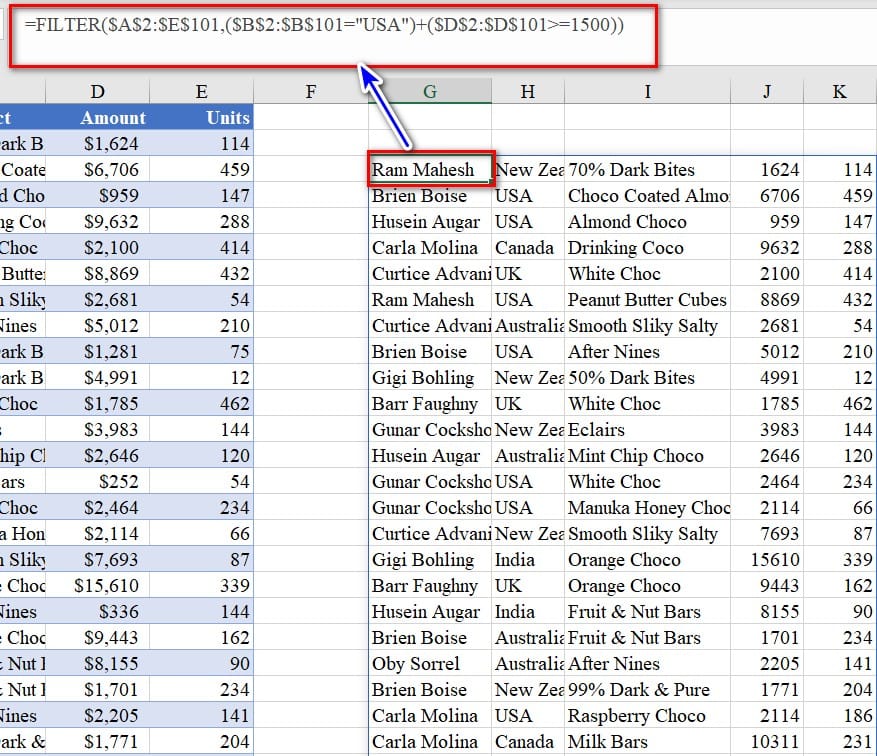
Task: Select the $252 amount cell
Action: [x=113, y=482]
